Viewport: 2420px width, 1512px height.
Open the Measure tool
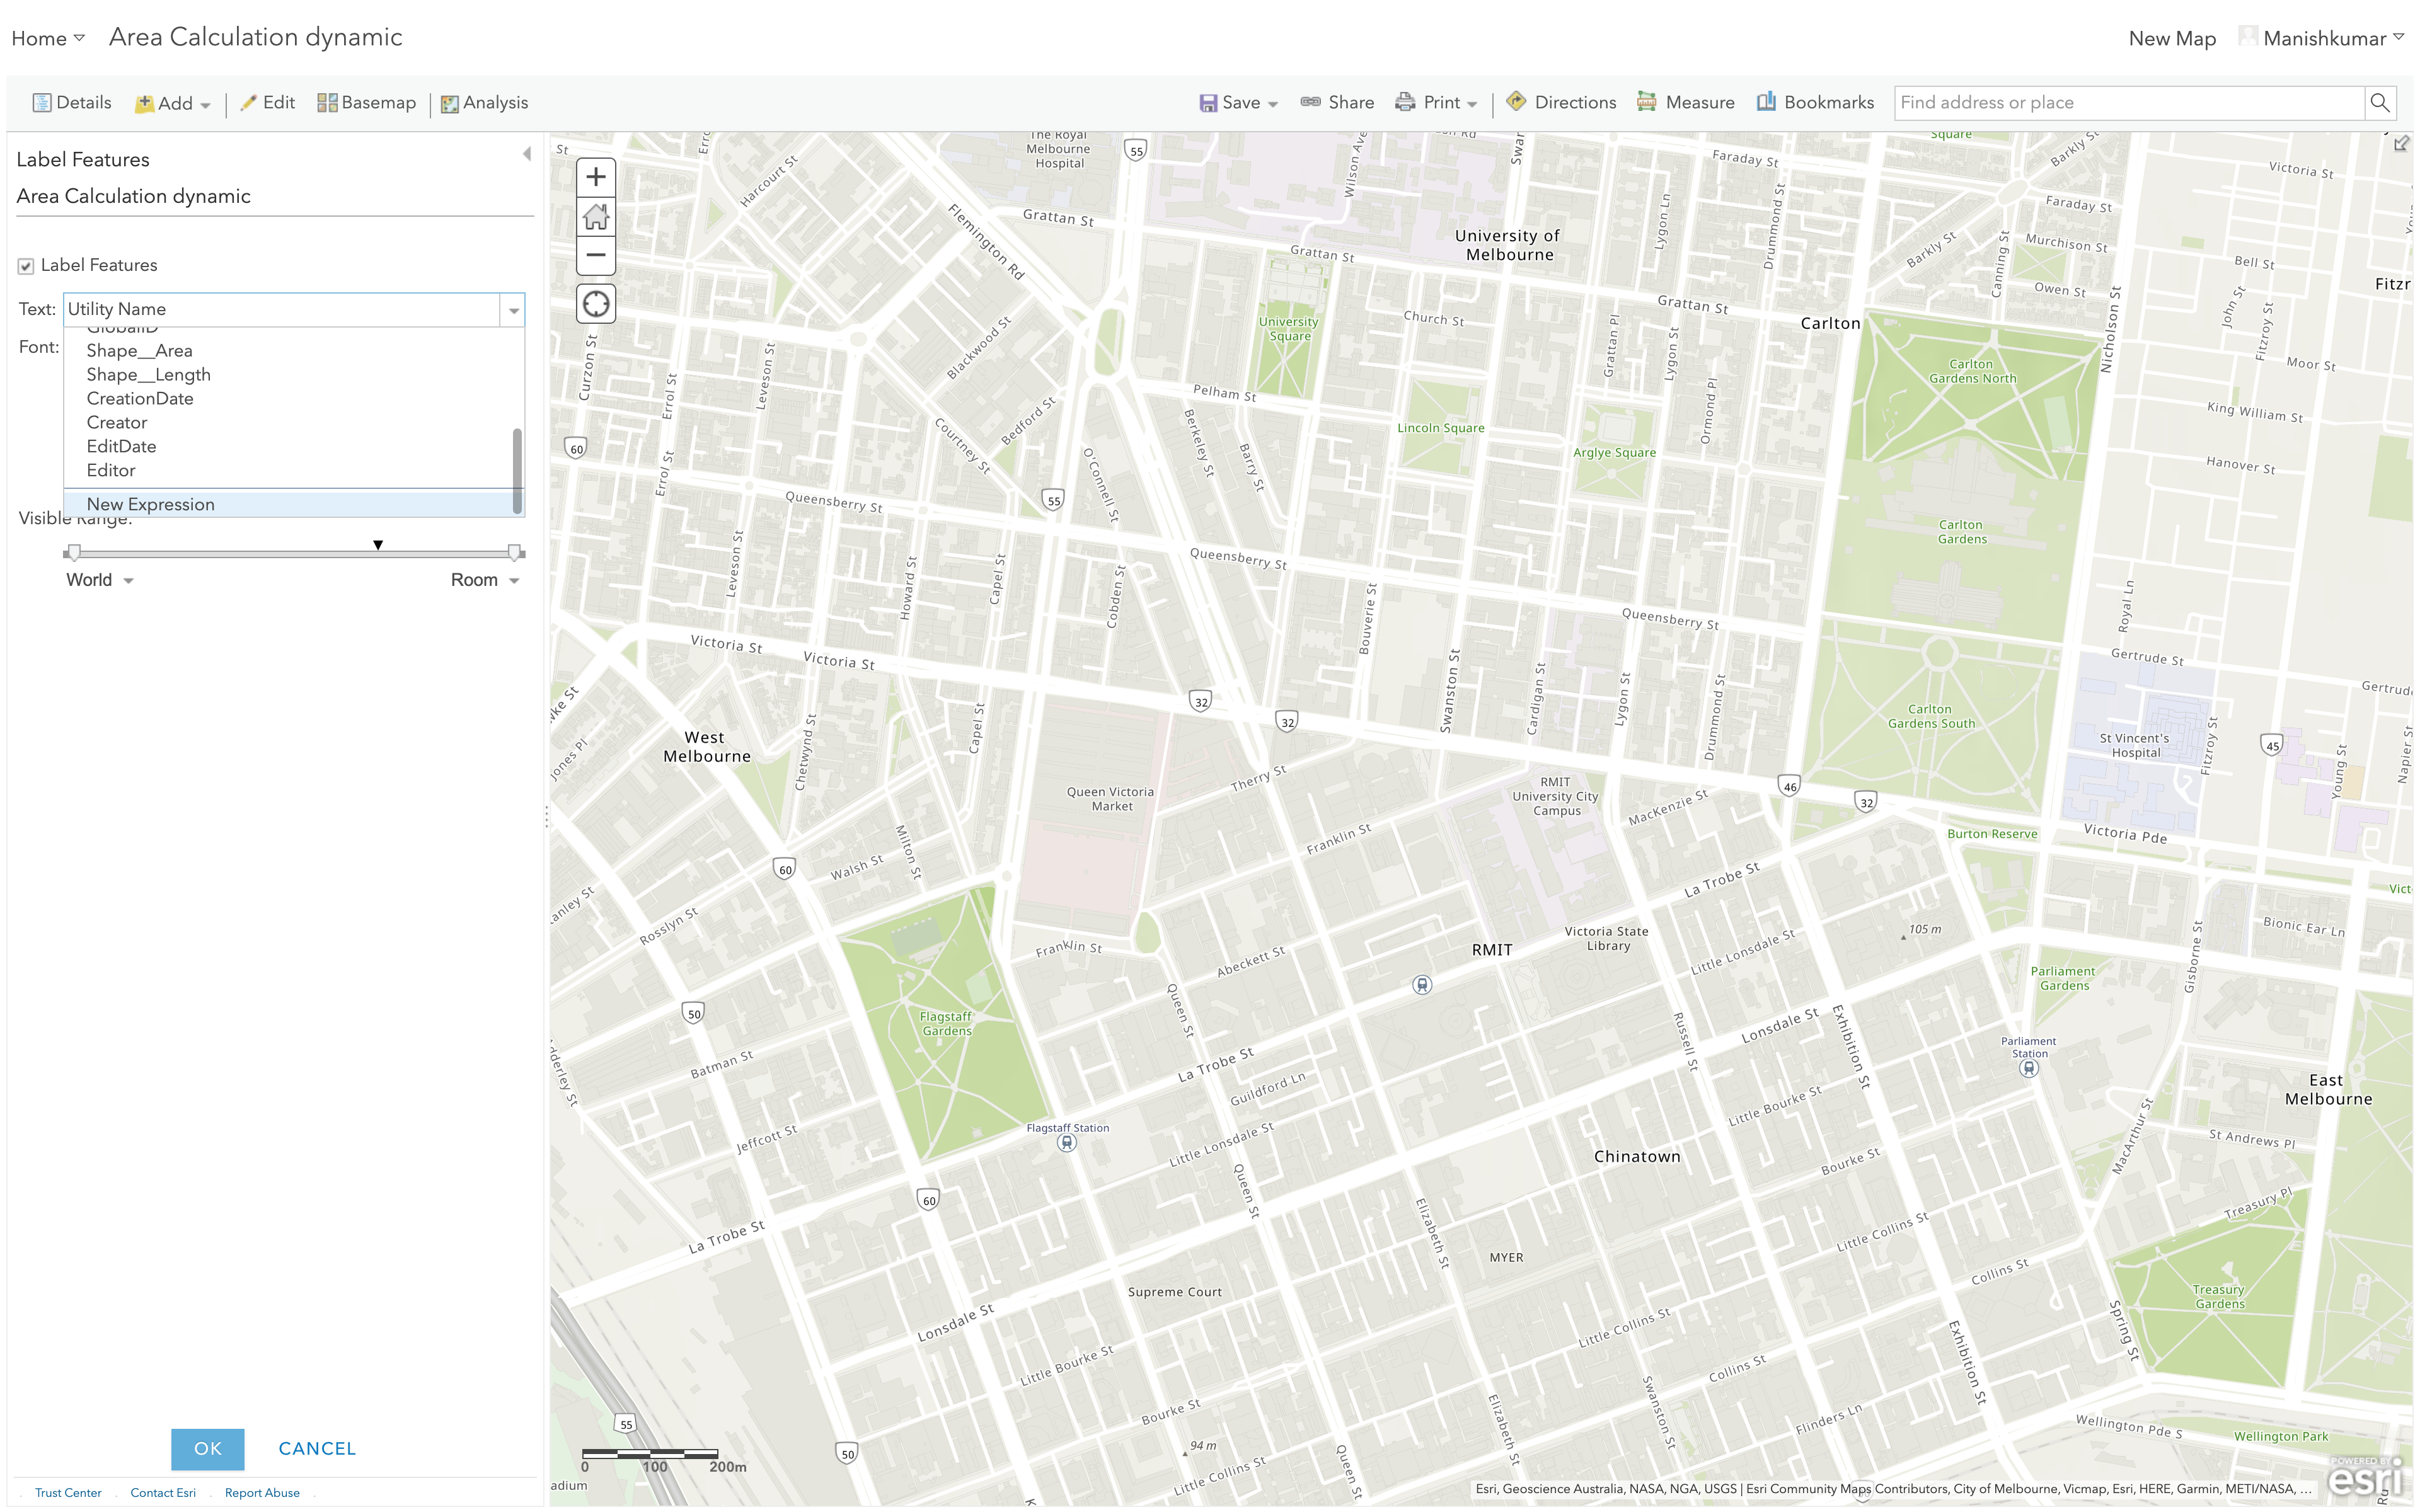1686,102
